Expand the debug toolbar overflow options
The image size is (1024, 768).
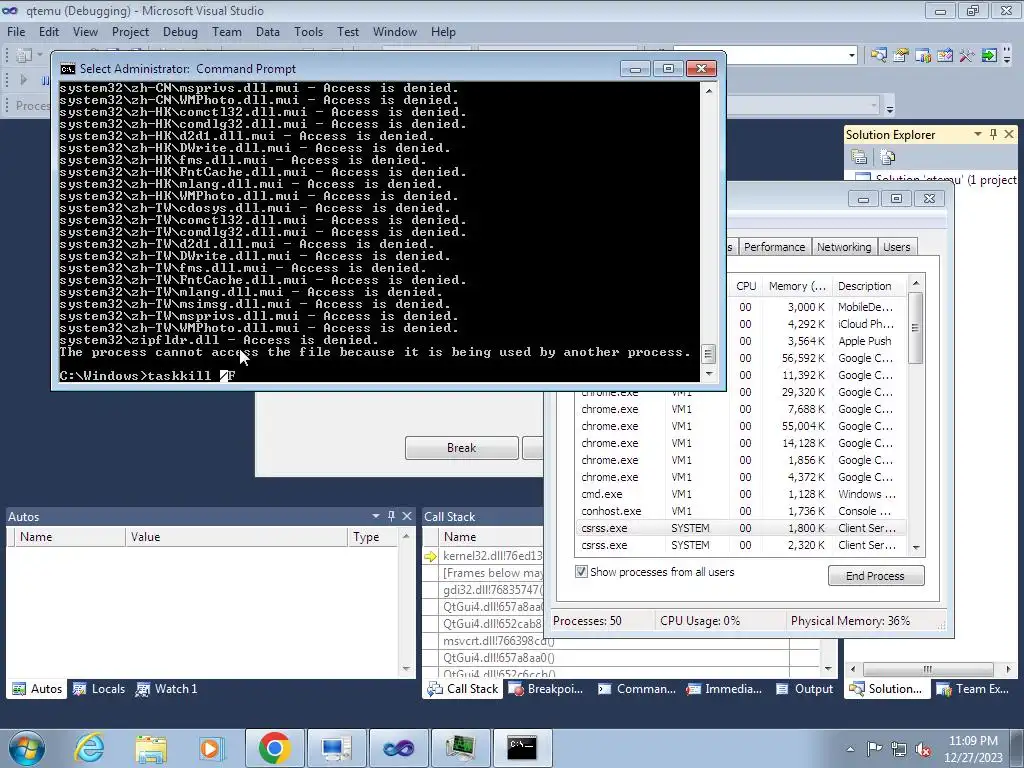coord(889,106)
